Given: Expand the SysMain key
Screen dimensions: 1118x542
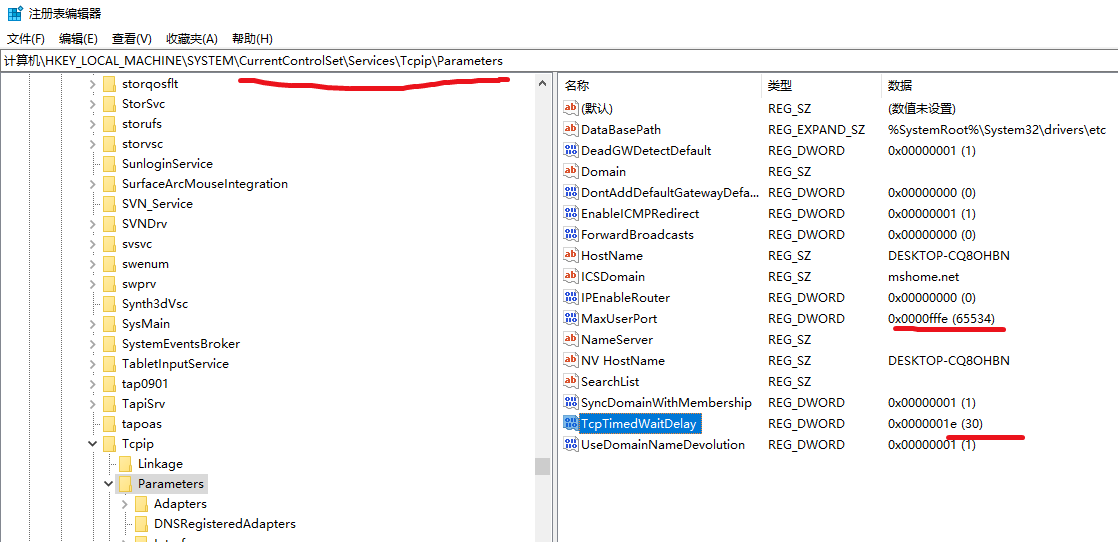Looking at the screenshot, I should 92,324.
